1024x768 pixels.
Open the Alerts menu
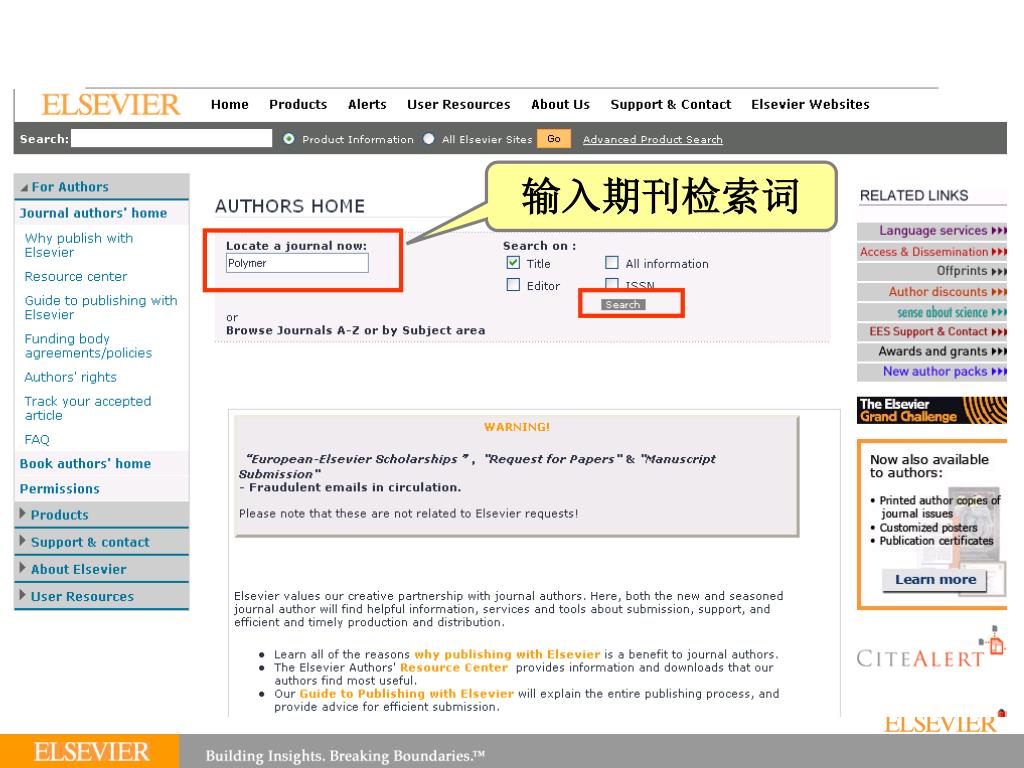[367, 104]
